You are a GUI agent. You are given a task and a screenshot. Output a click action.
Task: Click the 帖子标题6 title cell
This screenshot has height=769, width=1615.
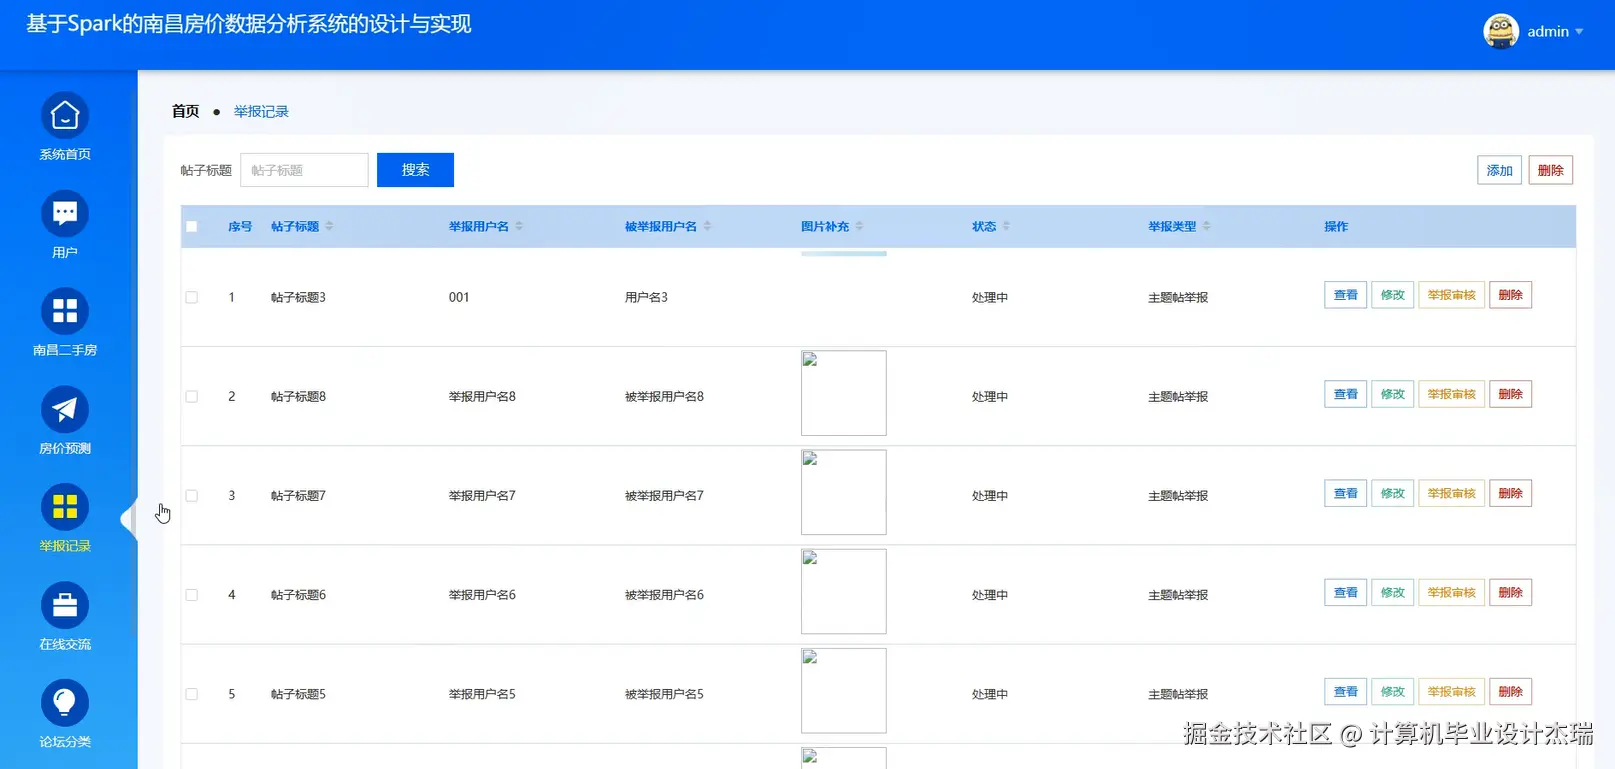pos(298,595)
